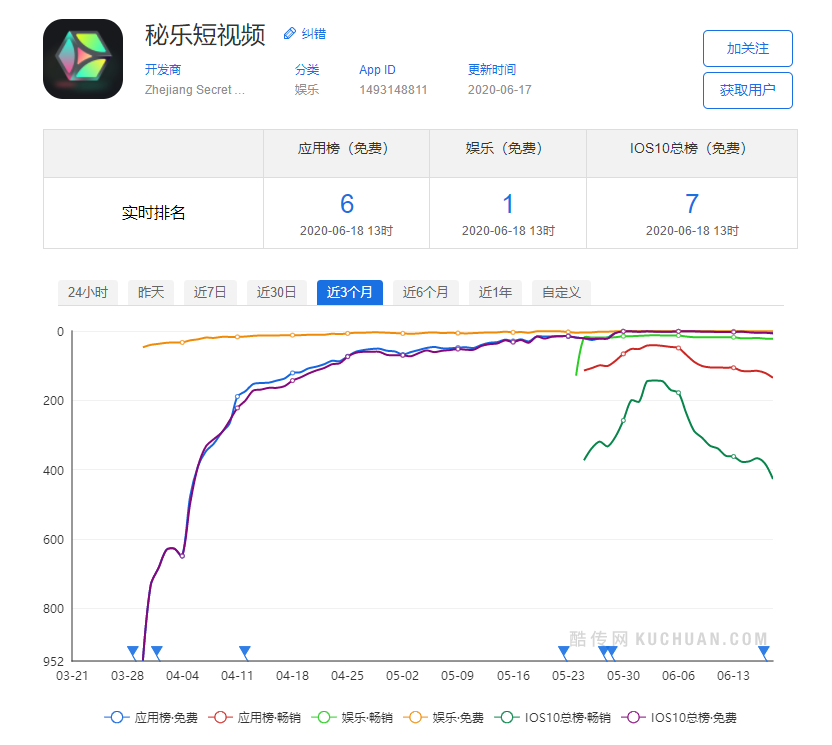Viewport: 832px width, 745px height.
Task: Choose the 近6个月 range tab
Action: (x=426, y=292)
